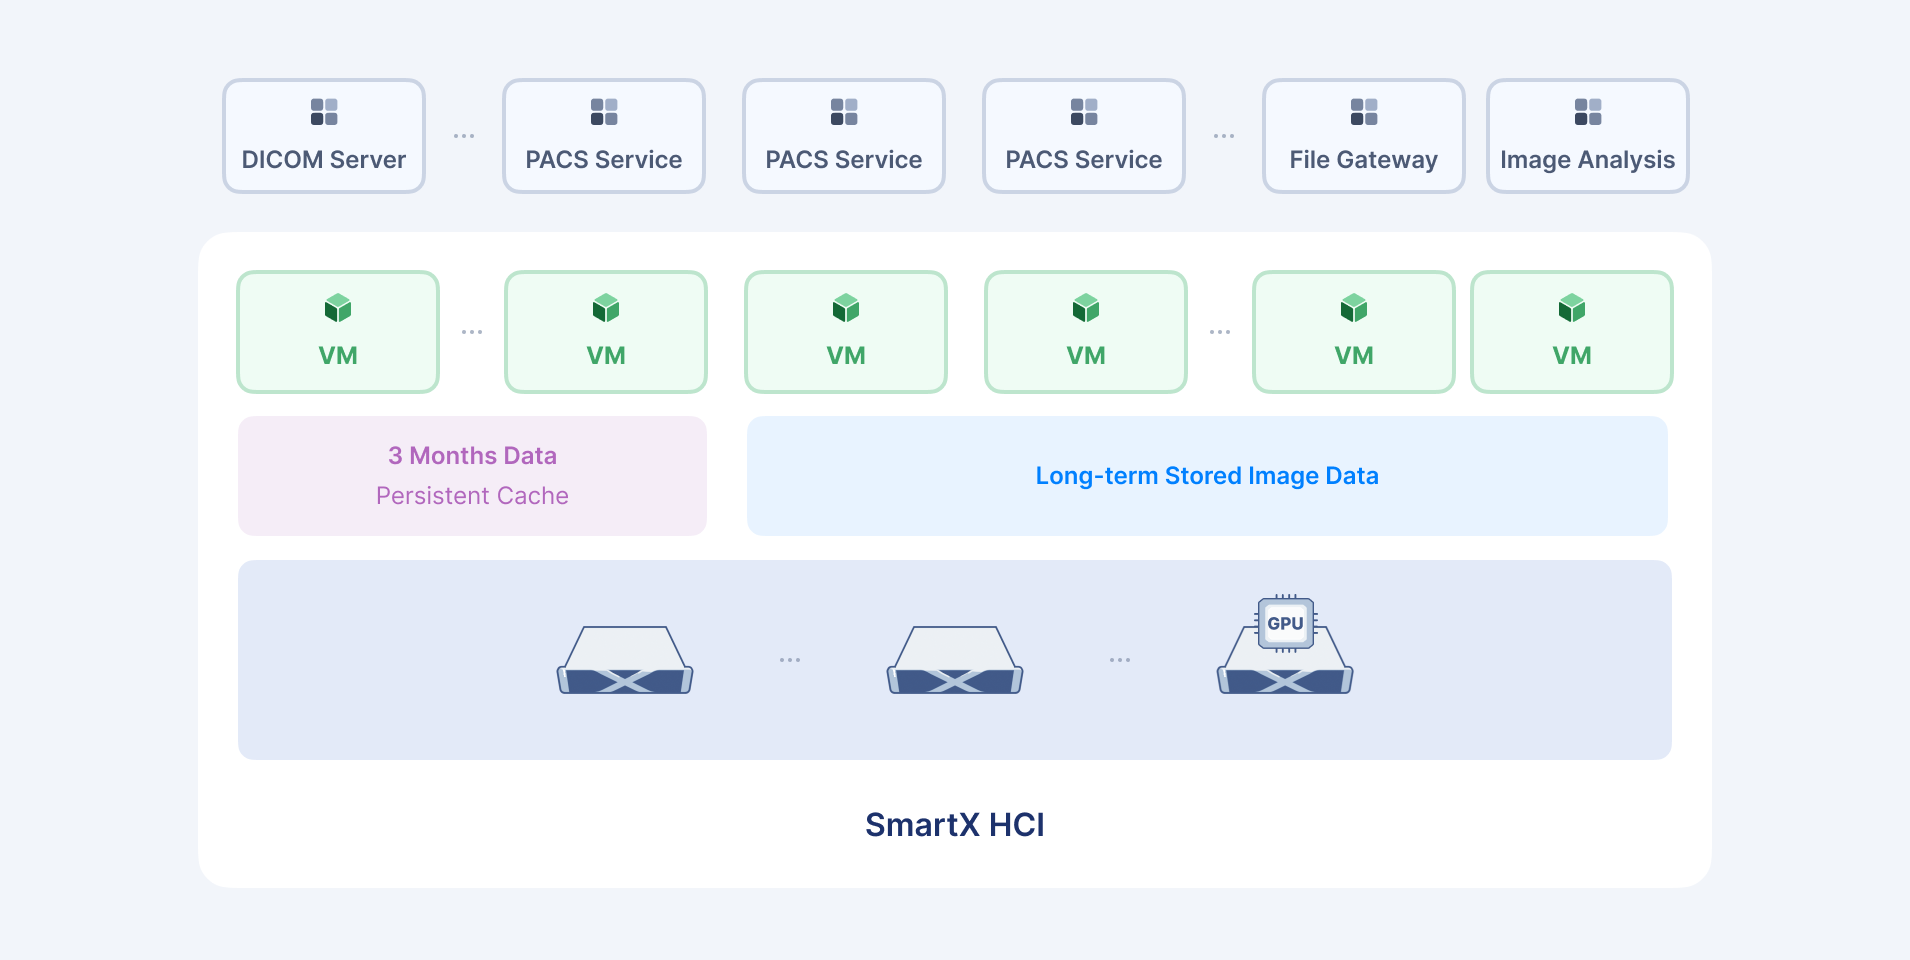Click the ellipsis after DICOM Server

(464, 136)
